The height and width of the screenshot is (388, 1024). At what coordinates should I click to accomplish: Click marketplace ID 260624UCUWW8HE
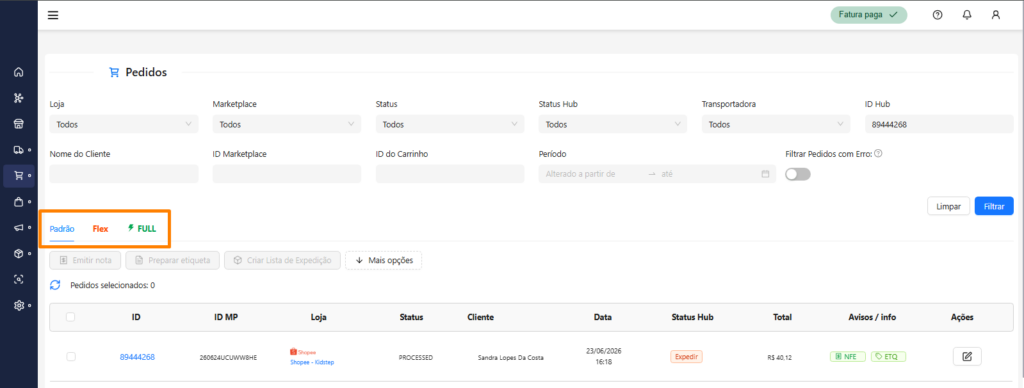pyautogui.click(x=228, y=357)
